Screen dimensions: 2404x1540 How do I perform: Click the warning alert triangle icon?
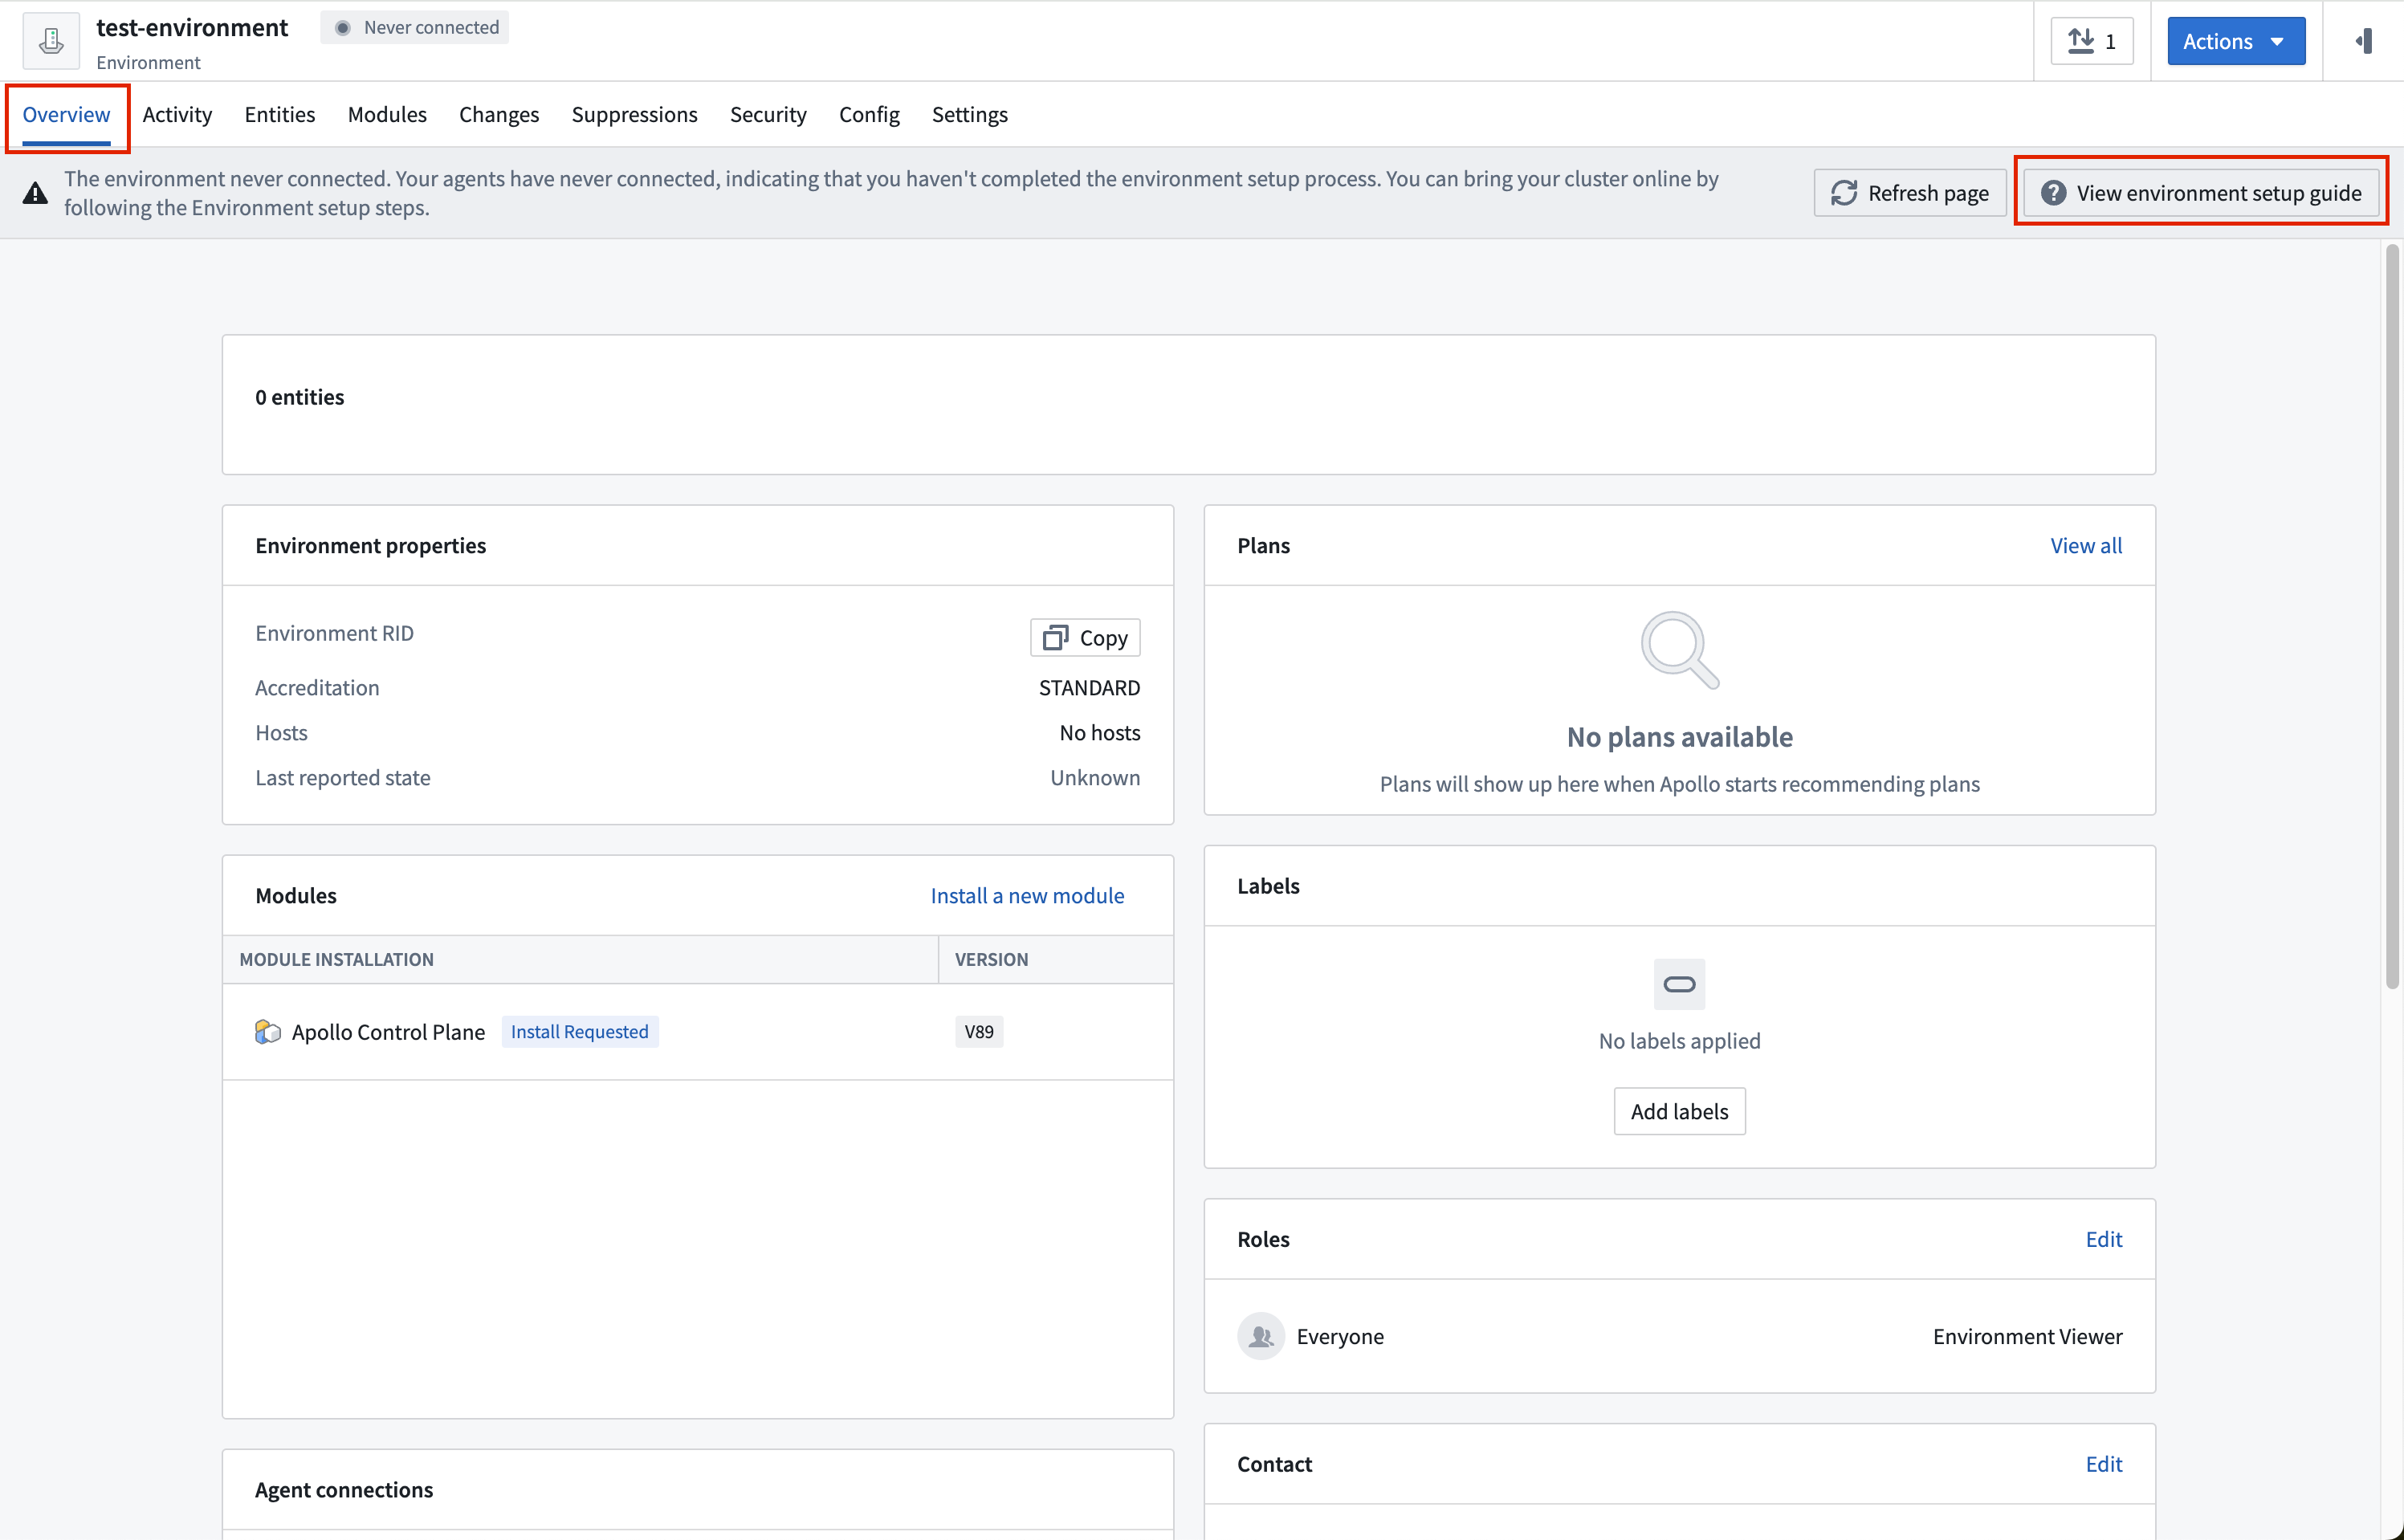coord(35,191)
